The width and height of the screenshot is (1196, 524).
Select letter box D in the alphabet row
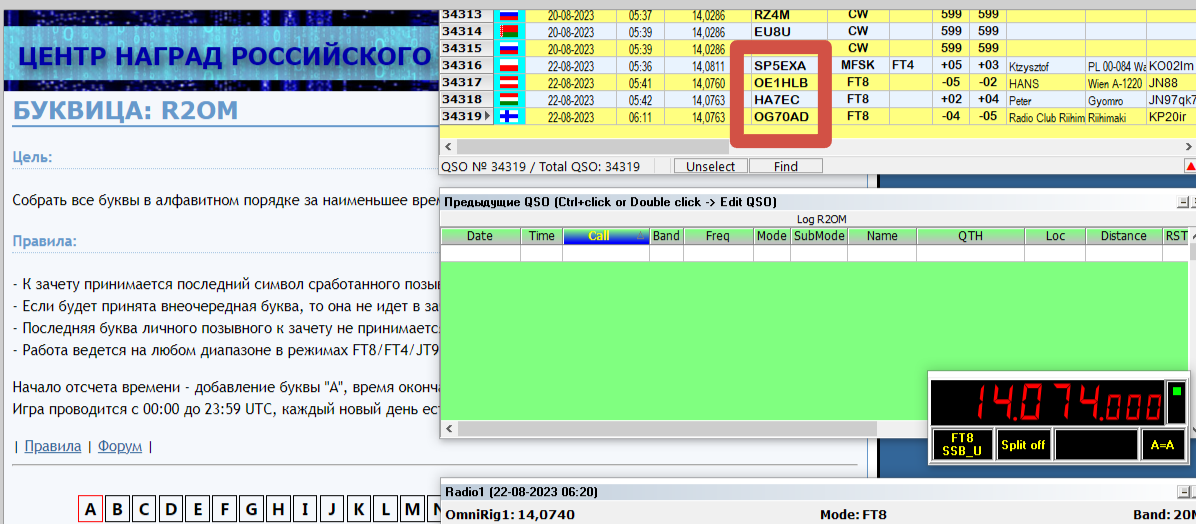[x=171, y=510]
